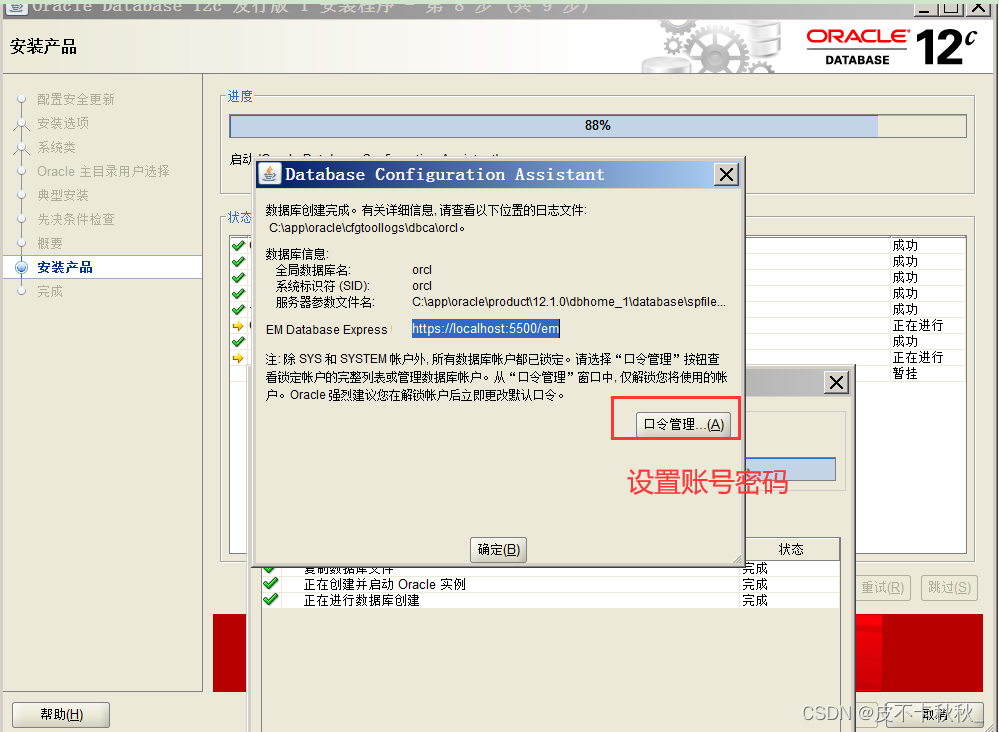Image resolution: width=999 pixels, height=732 pixels.
Task: Close the secondary progress dialog behind
Action: coord(836,382)
